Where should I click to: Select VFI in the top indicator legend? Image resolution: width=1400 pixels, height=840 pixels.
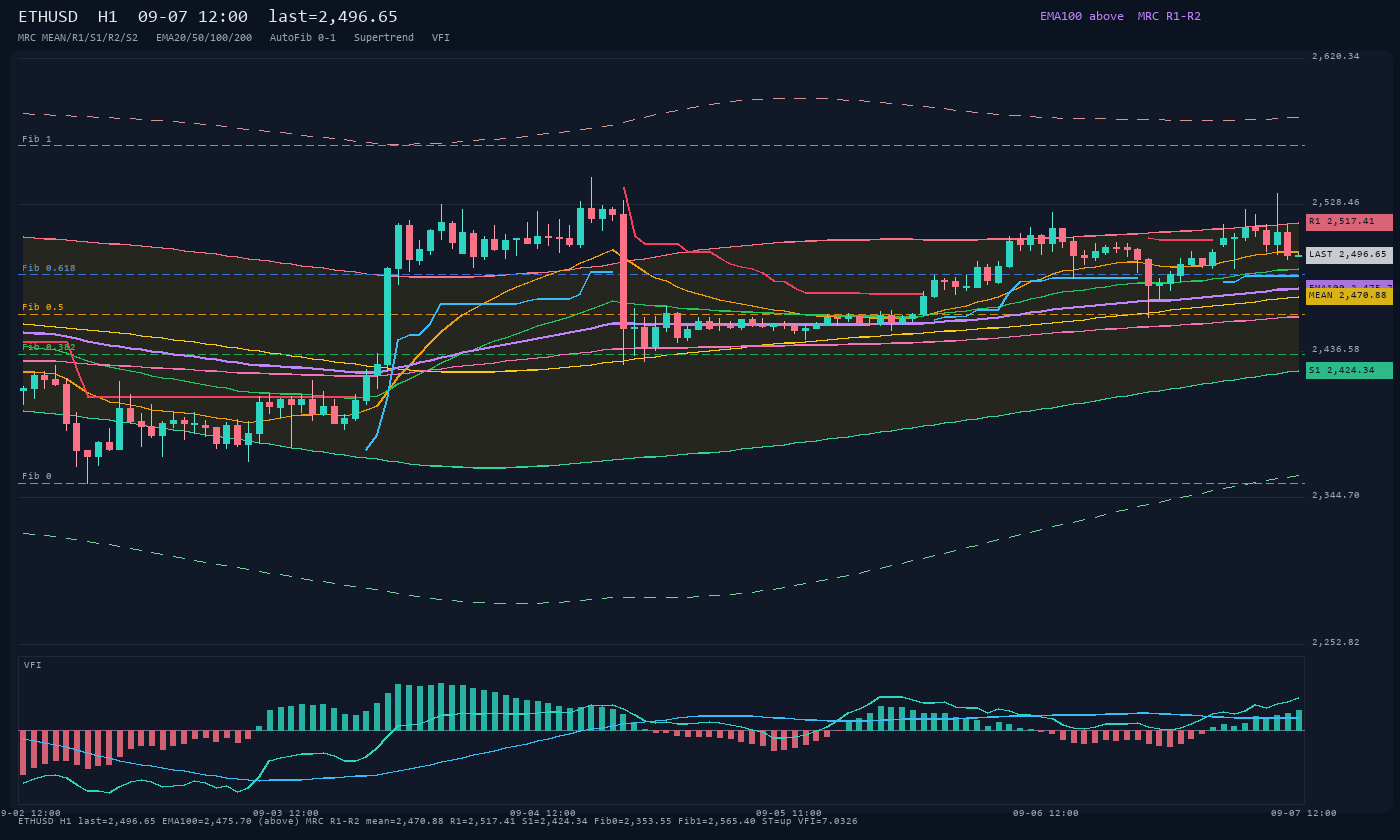pyautogui.click(x=441, y=38)
